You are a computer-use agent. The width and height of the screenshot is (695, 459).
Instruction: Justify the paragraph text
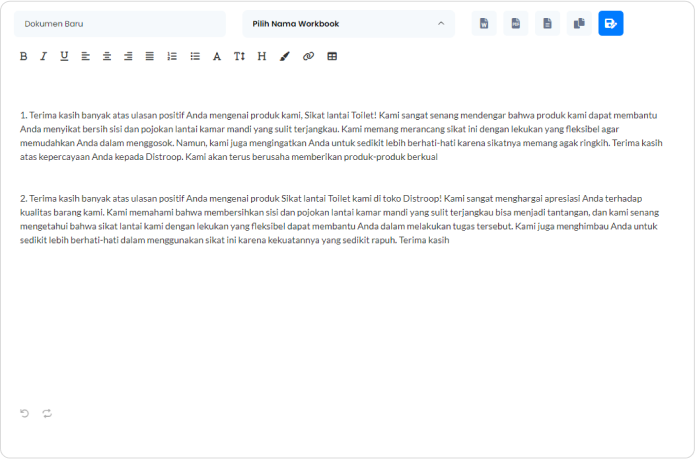click(150, 56)
